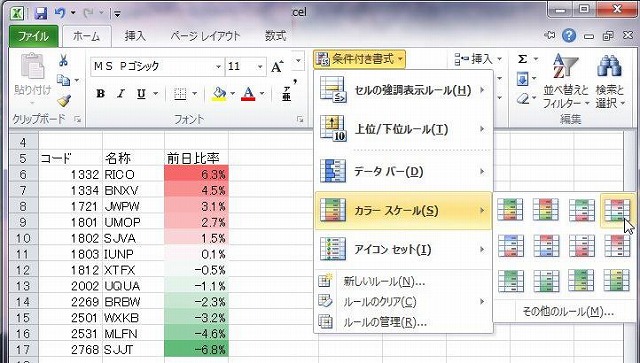Click 新しいルール menu entry
640x363 pixels.
click(x=384, y=281)
